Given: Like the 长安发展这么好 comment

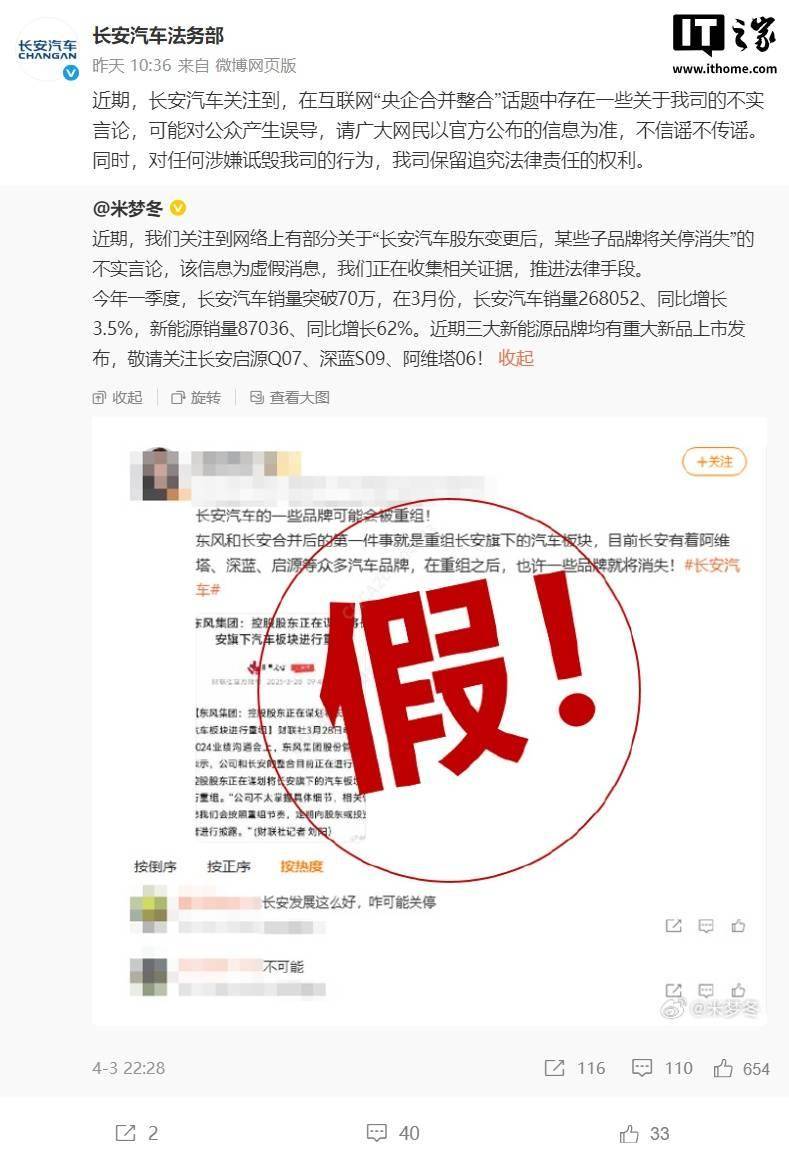Looking at the screenshot, I should (x=738, y=926).
